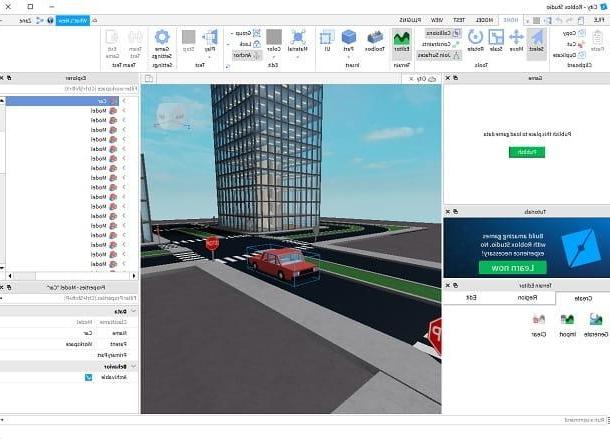Click the Learn now button
The height and width of the screenshot is (439, 610).
(x=513, y=268)
